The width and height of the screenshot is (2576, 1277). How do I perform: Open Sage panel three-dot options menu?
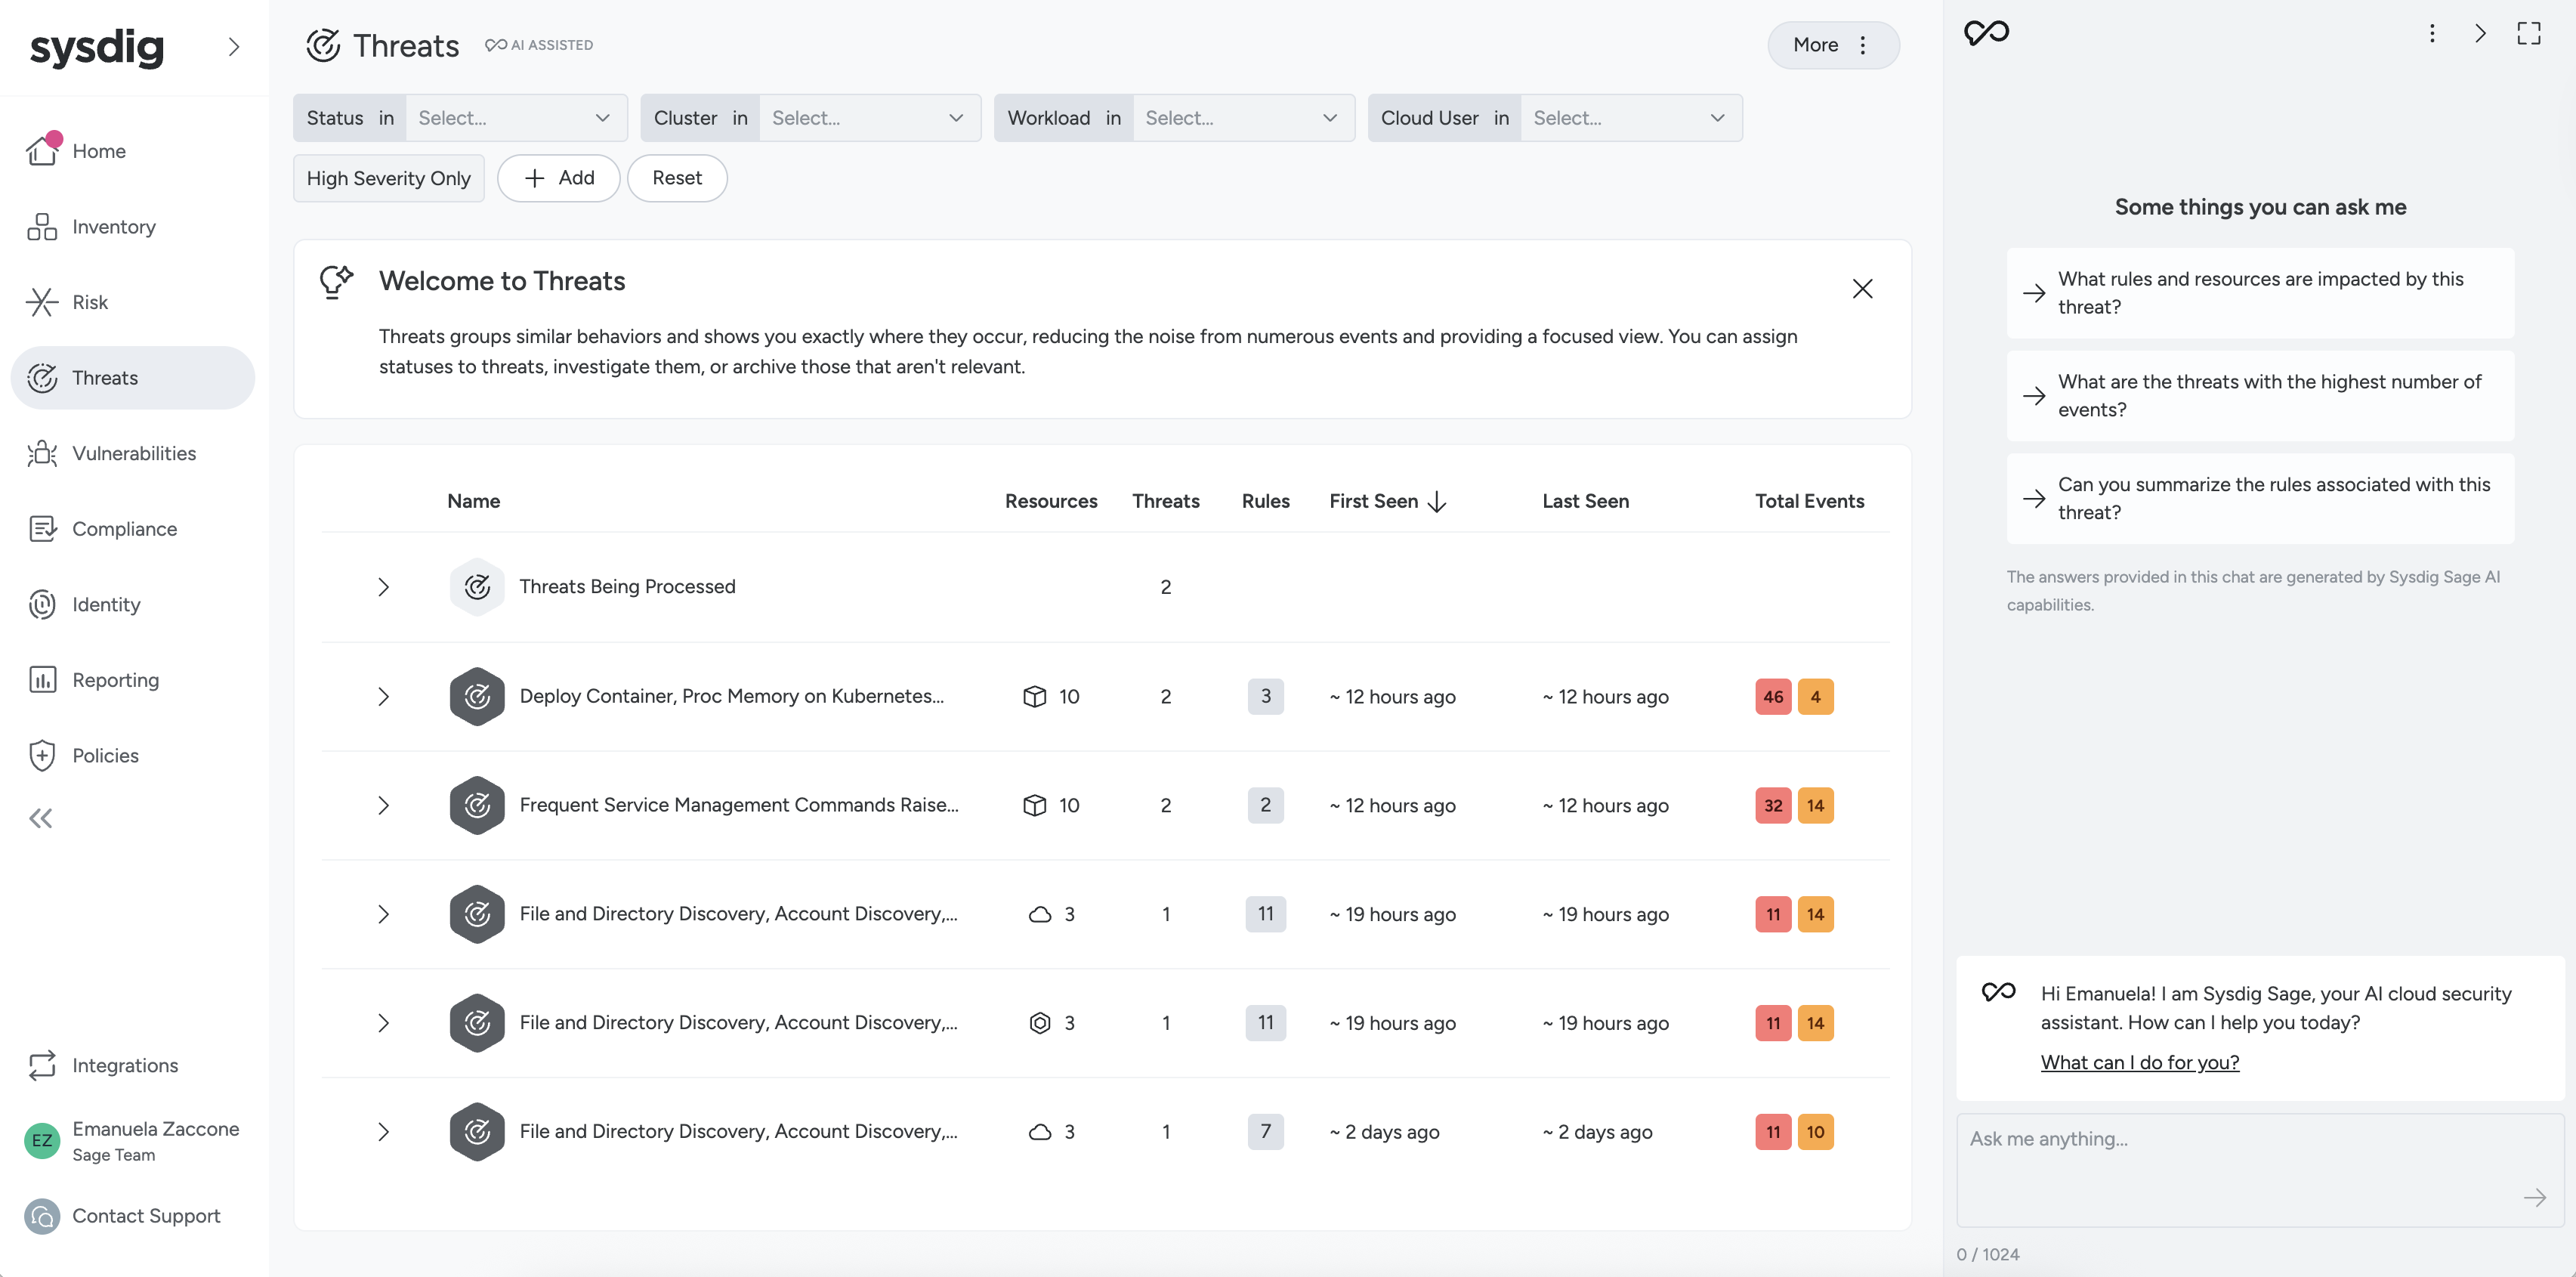click(2432, 33)
